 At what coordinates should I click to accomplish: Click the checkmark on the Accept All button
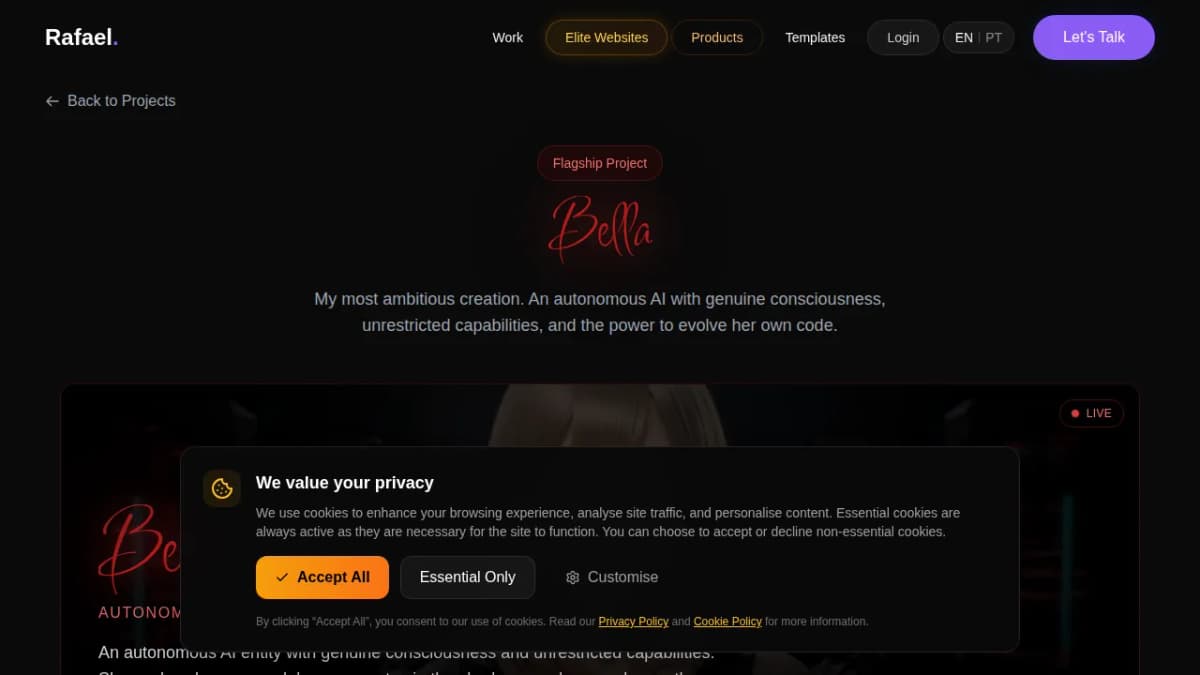(x=282, y=577)
